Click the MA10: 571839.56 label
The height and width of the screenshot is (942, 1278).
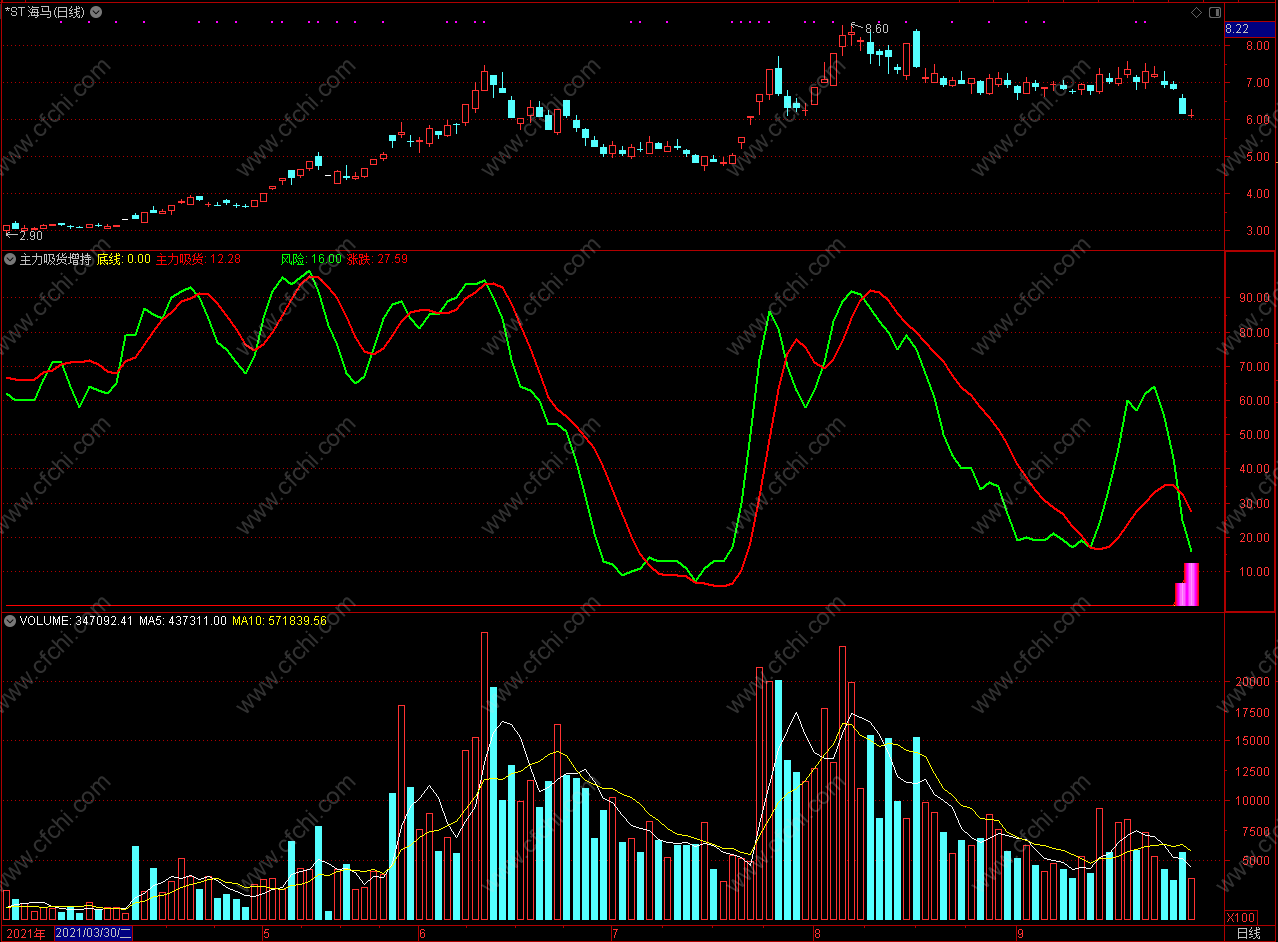280,621
